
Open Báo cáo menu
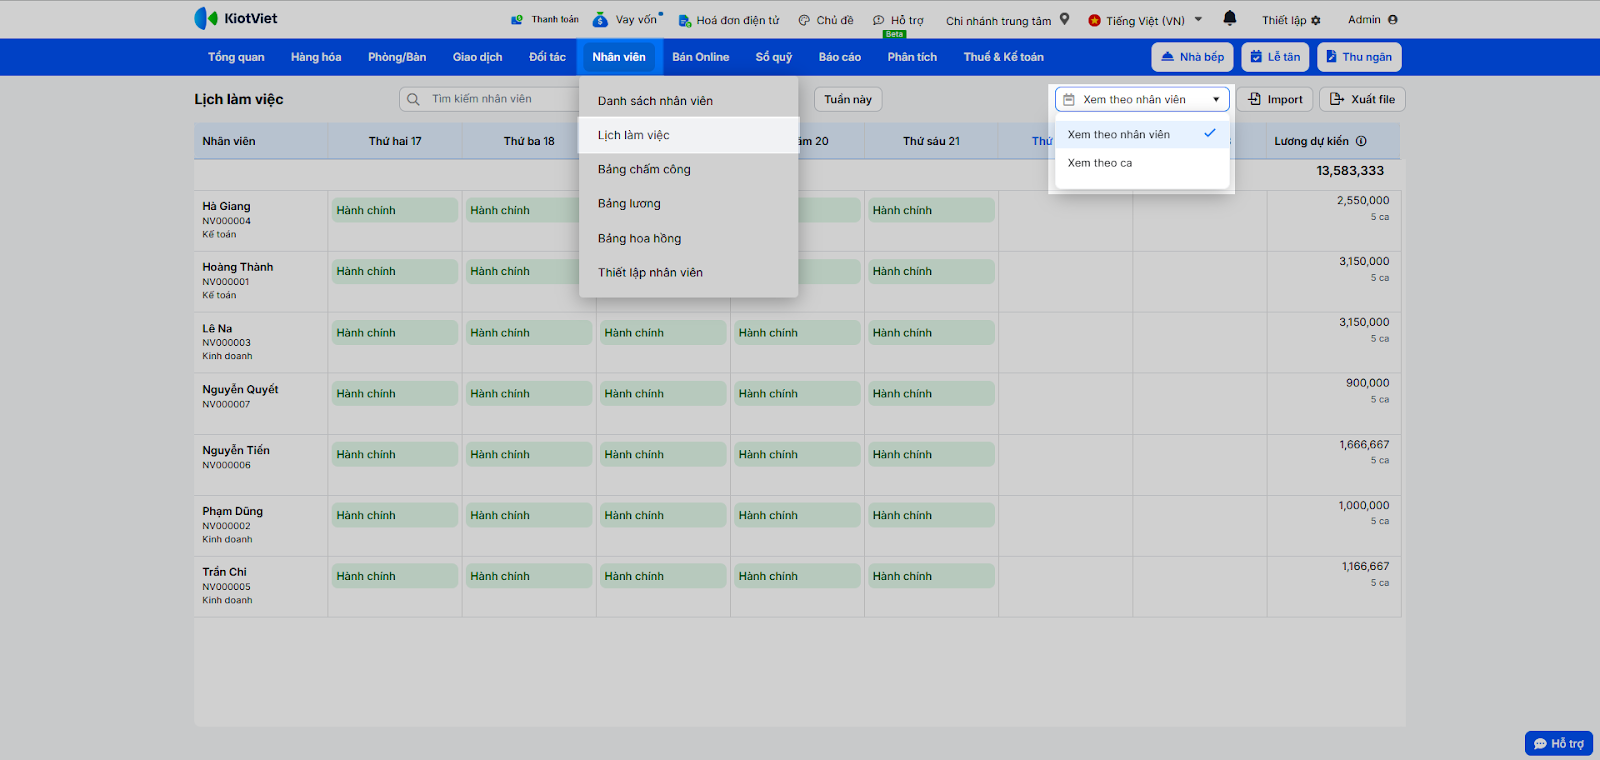pos(840,57)
